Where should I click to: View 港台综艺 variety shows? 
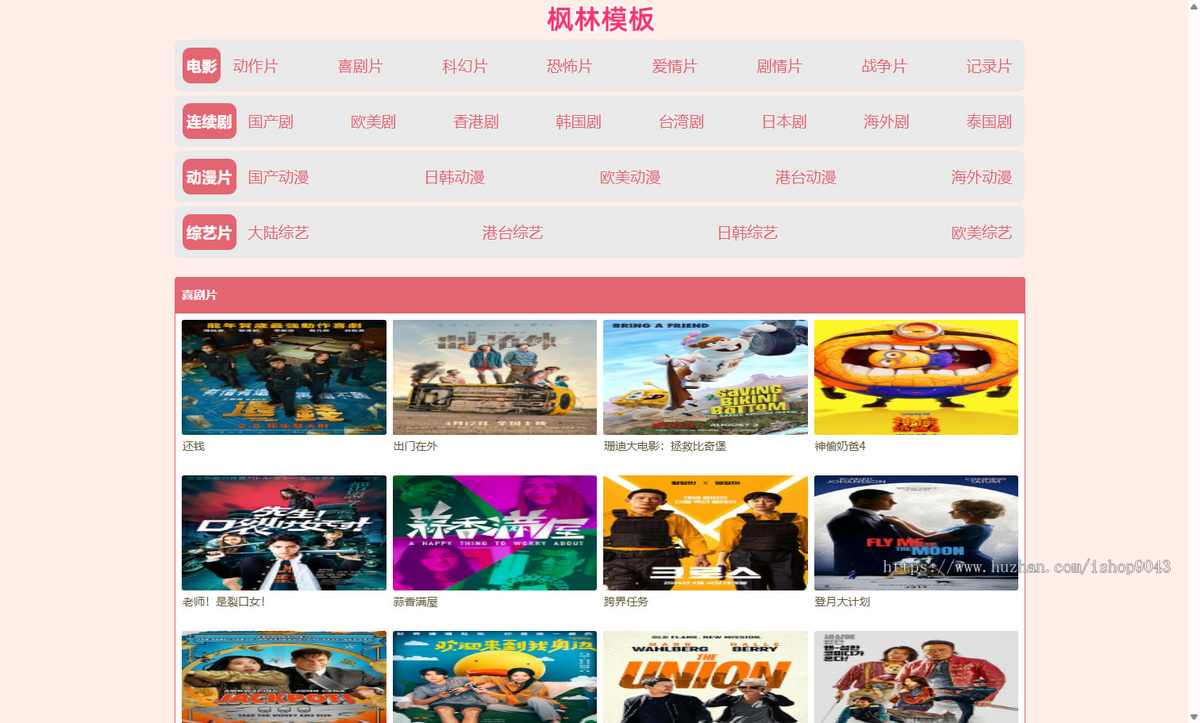(513, 233)
